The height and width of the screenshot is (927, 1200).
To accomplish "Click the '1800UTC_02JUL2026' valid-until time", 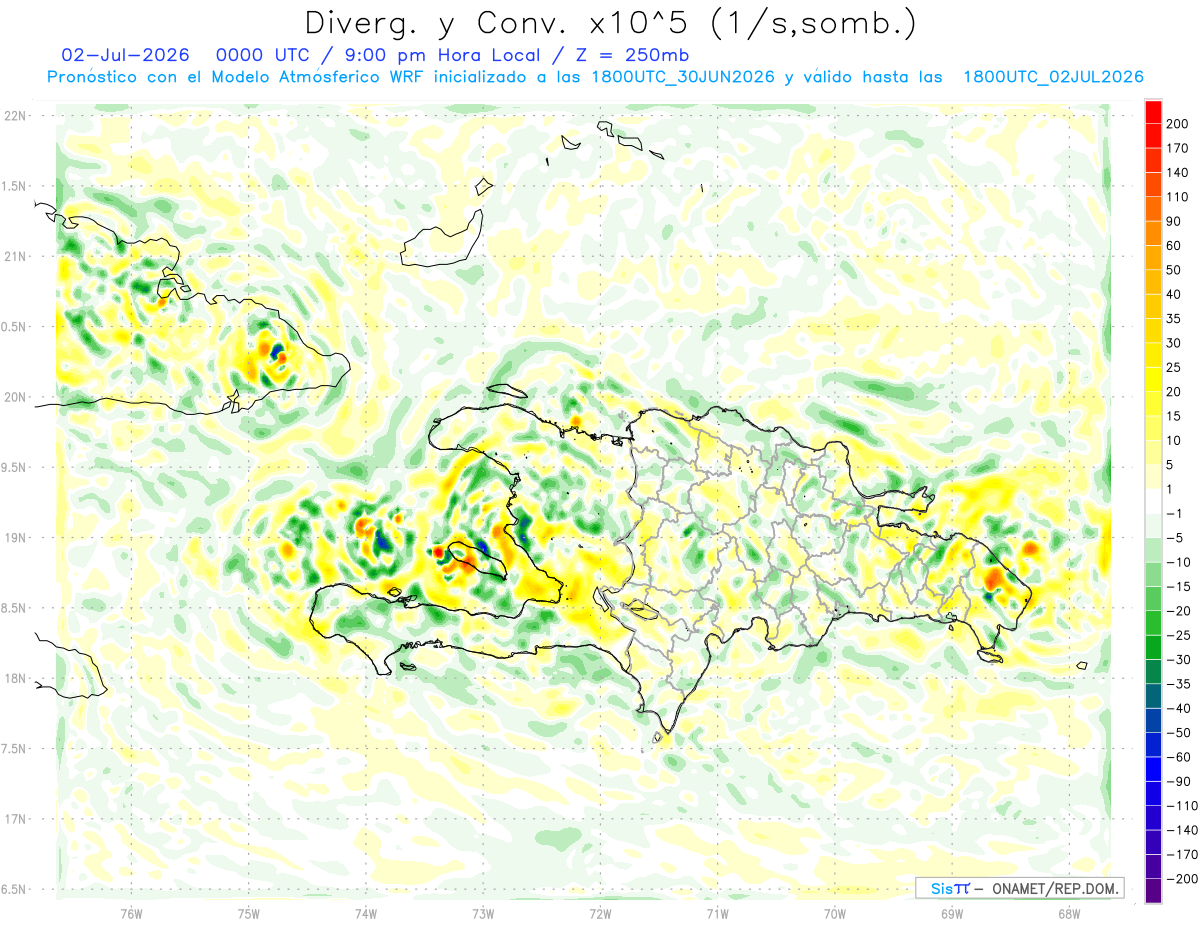I will coord(1053,77).
